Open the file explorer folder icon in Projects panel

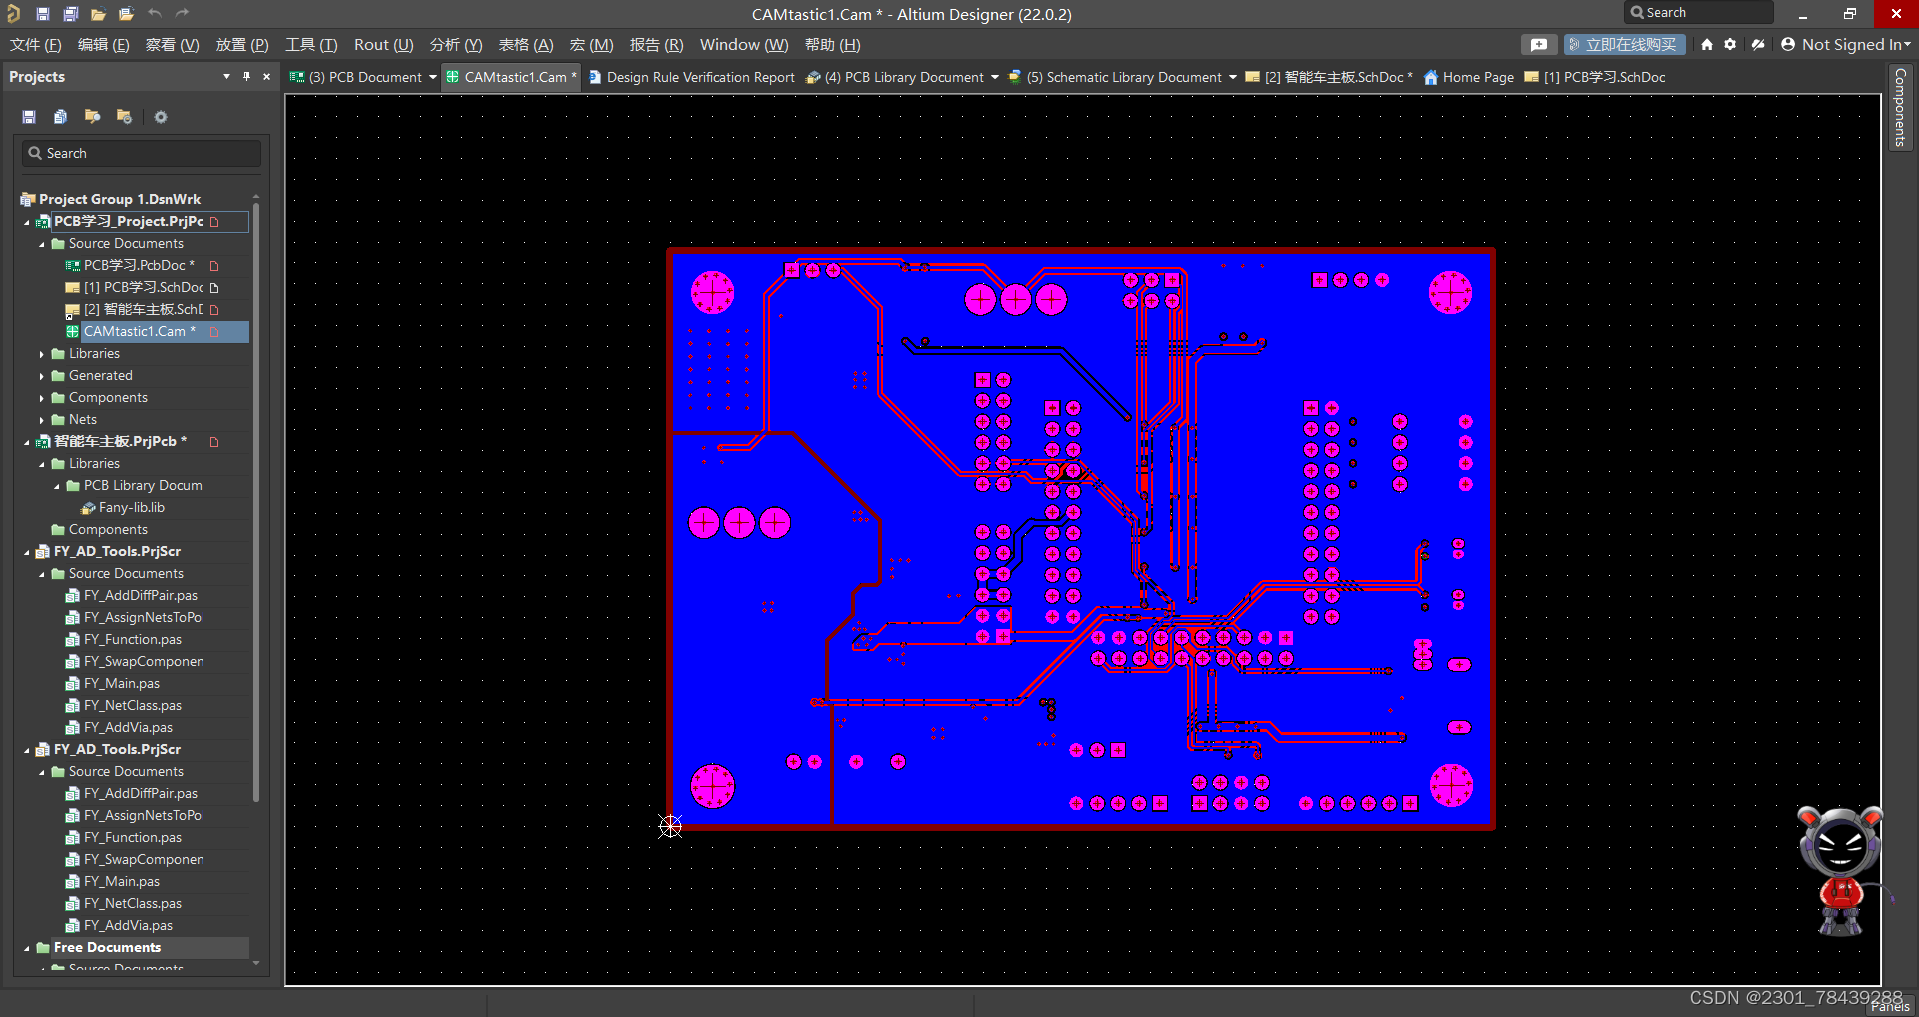92,117
